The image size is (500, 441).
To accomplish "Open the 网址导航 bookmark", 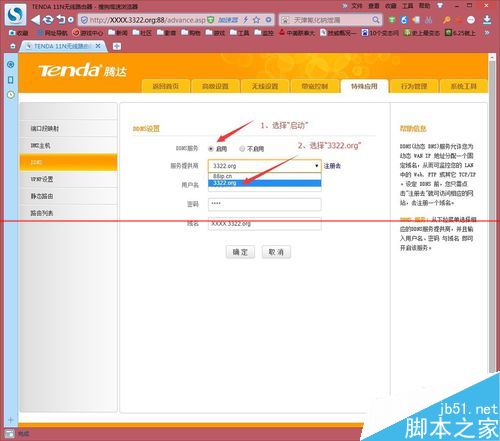I will [52, 33].
